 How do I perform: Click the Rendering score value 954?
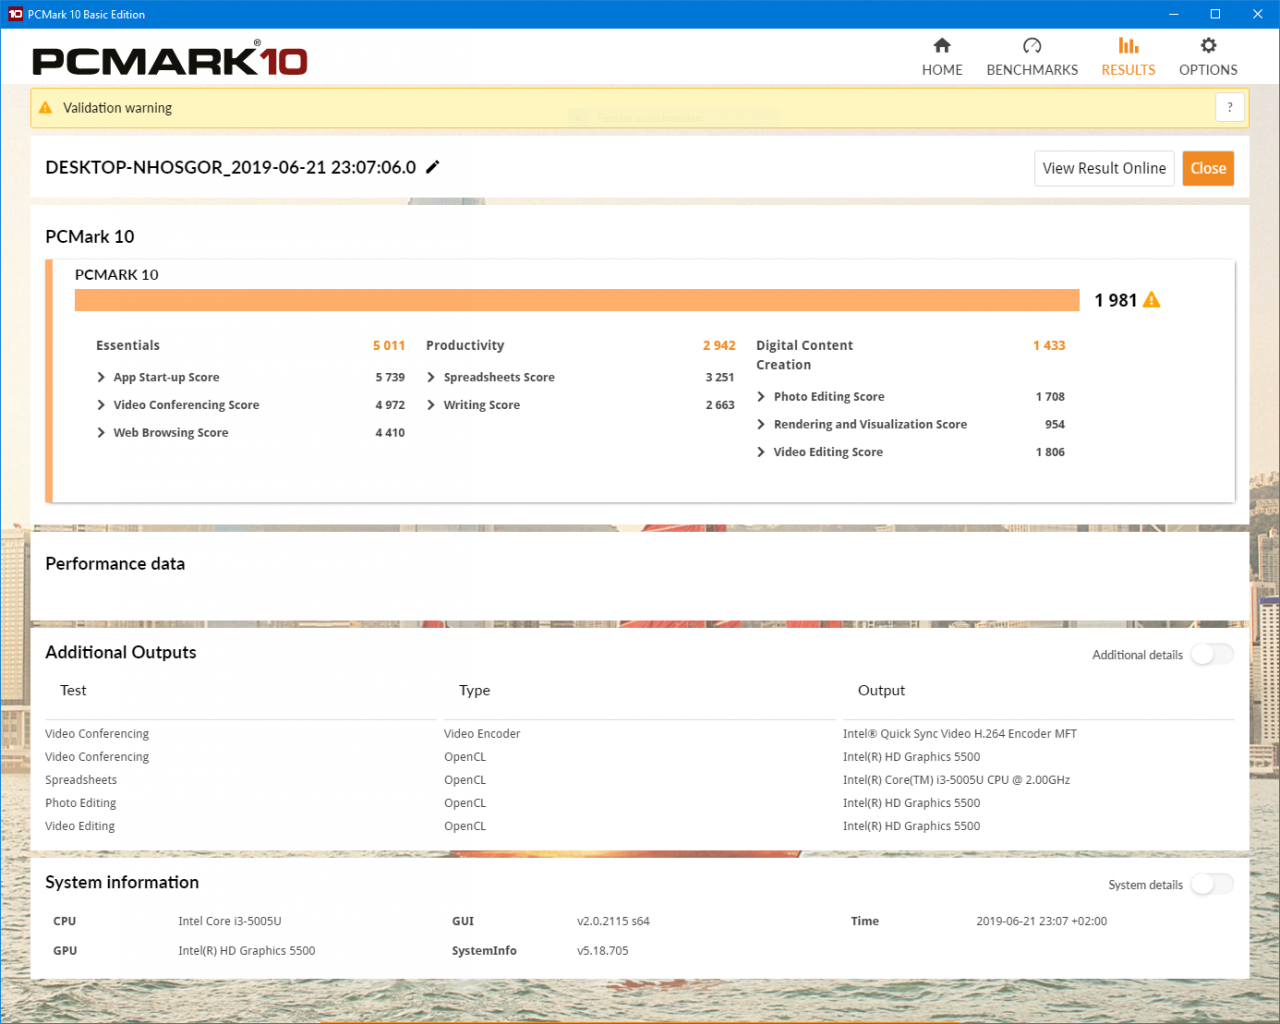tap(1055, 424)
